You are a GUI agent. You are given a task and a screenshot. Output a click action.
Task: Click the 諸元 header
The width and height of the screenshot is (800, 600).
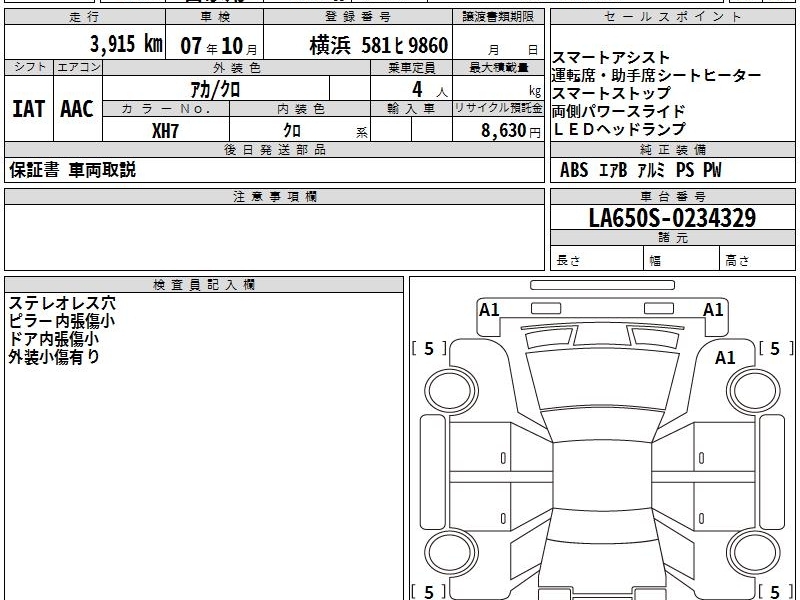pos(672,238)
